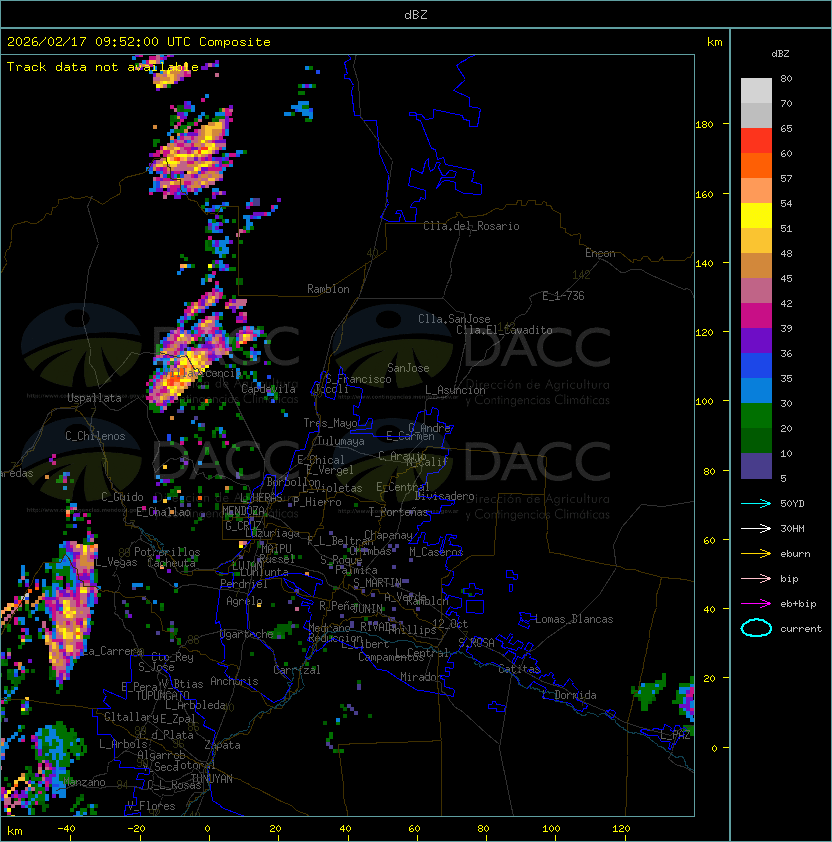Viewport: 832px width, 842px height.
Task: Click the 'L_Asuncion' map label
Action: (455, 390)
